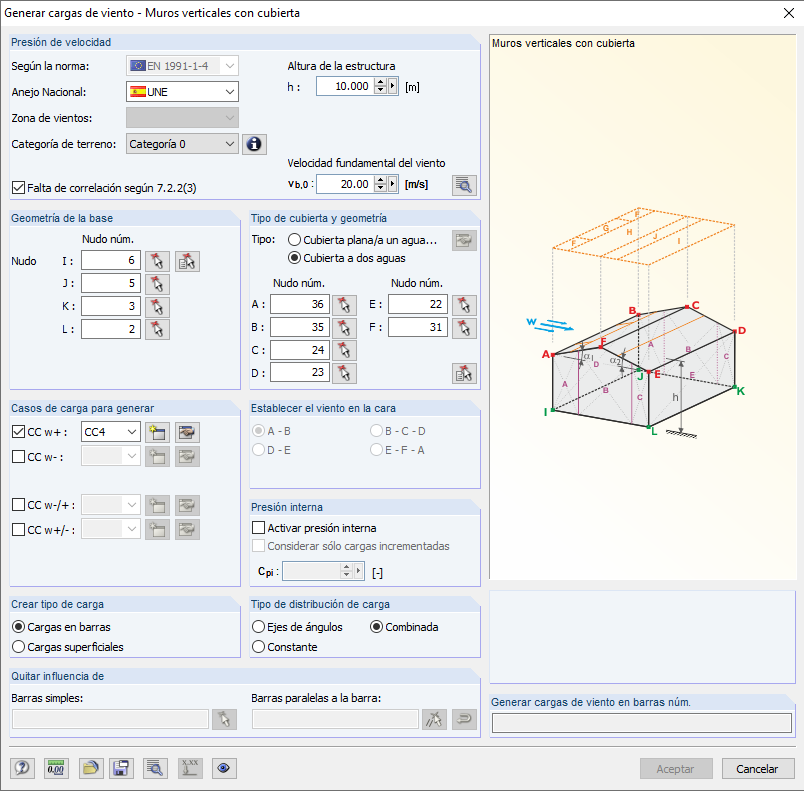This screenshot has width=804, height=791.
Task: Open wind velocity map lookup icon
Action: pos(464,185)
